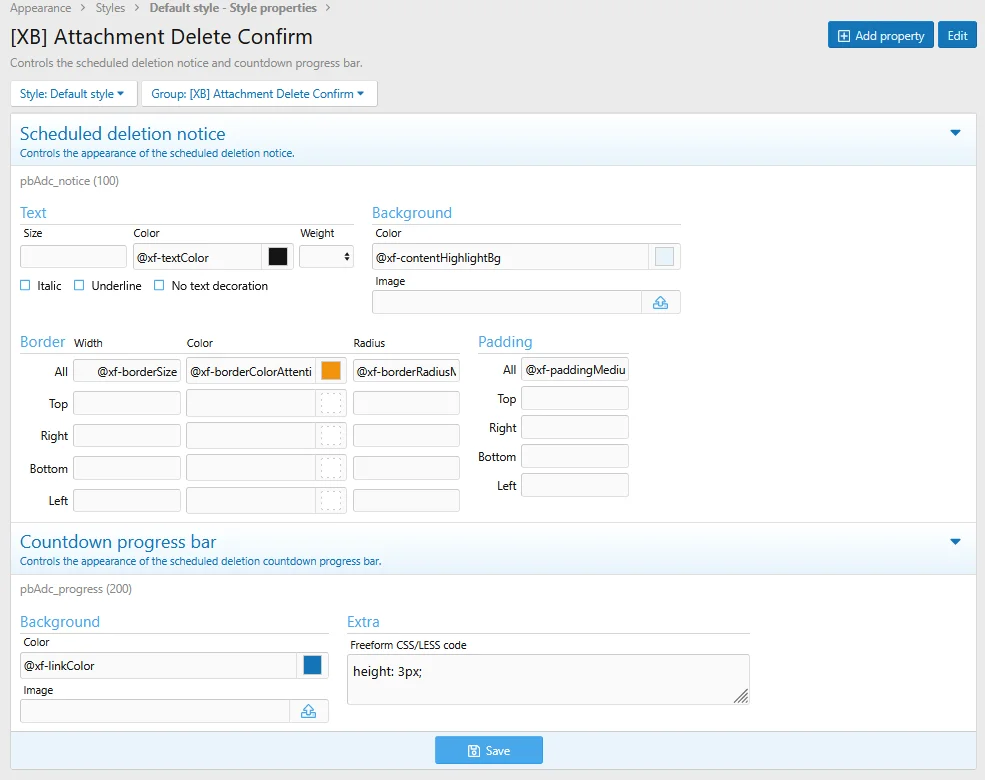
Task: Open the notice background color swatch
Action: pos(664,257)
